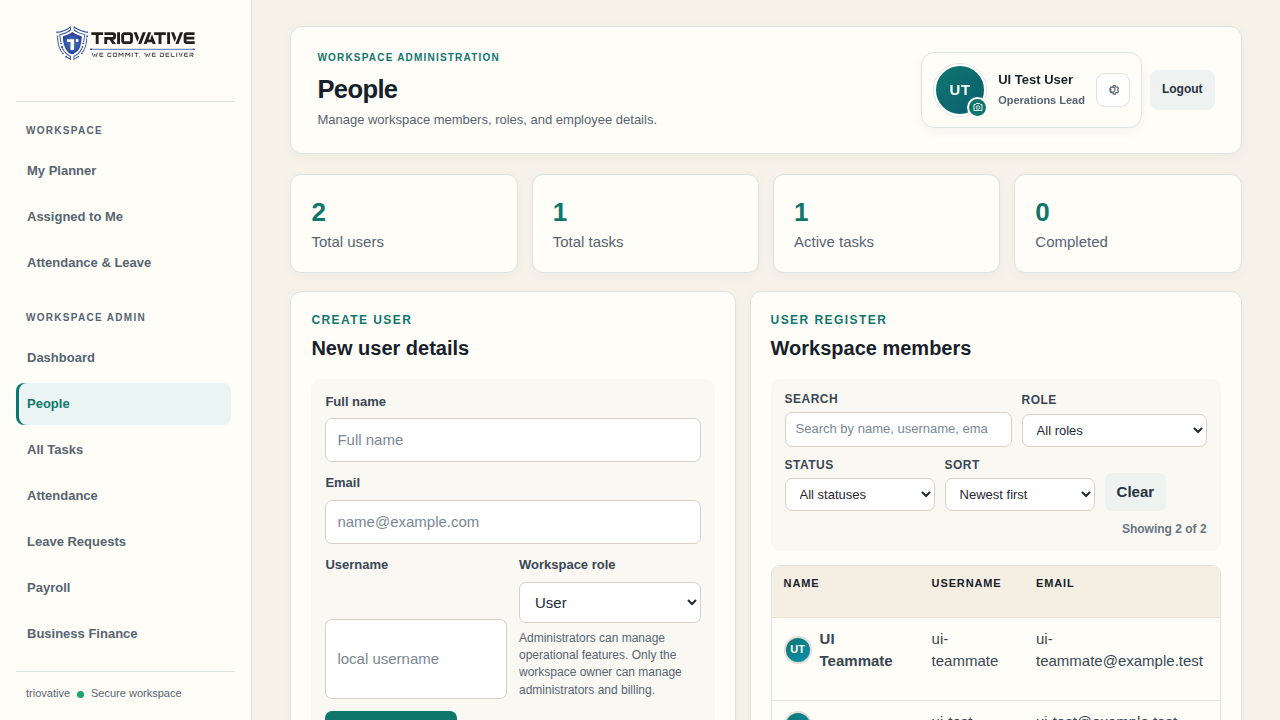Click the Completed stat card
The width and height of the screenshot is (1280, 720).
1128,224
